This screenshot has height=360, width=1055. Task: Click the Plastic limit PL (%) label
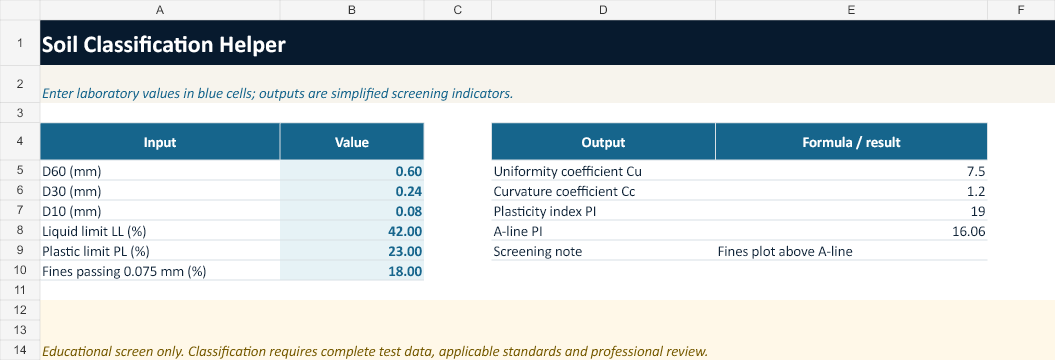96,252
